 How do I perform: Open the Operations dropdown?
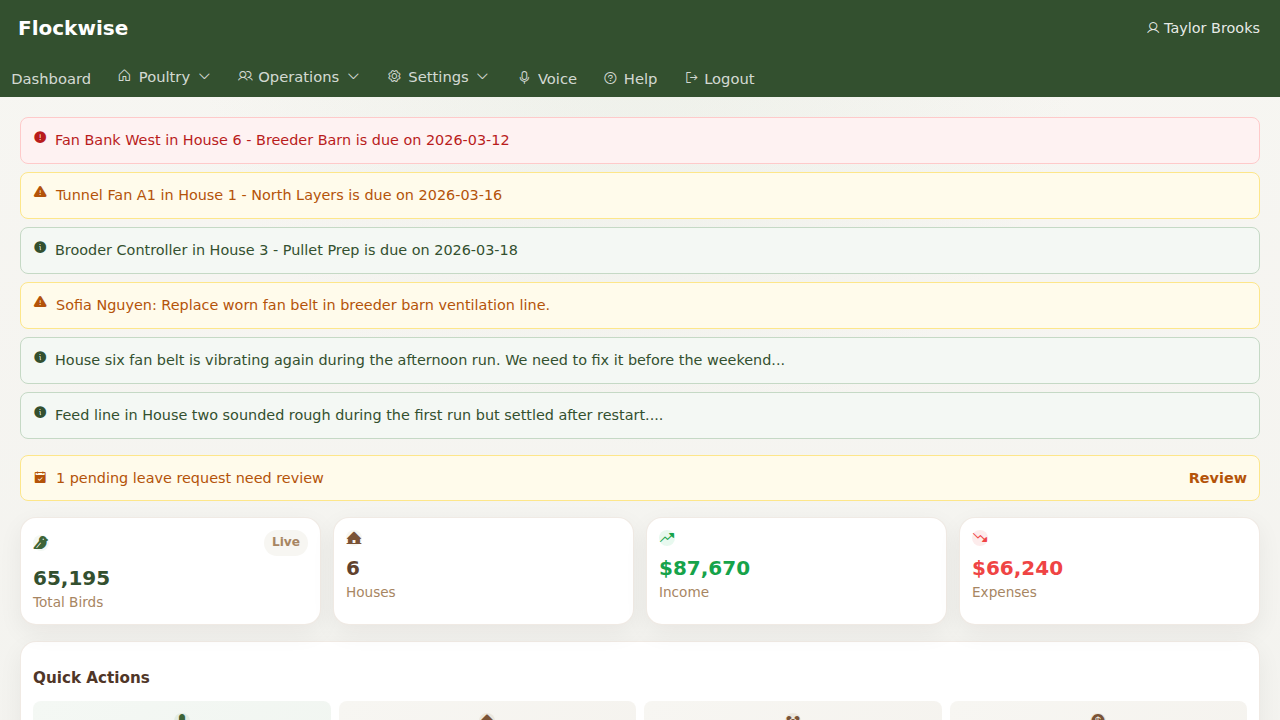point(298,76)
